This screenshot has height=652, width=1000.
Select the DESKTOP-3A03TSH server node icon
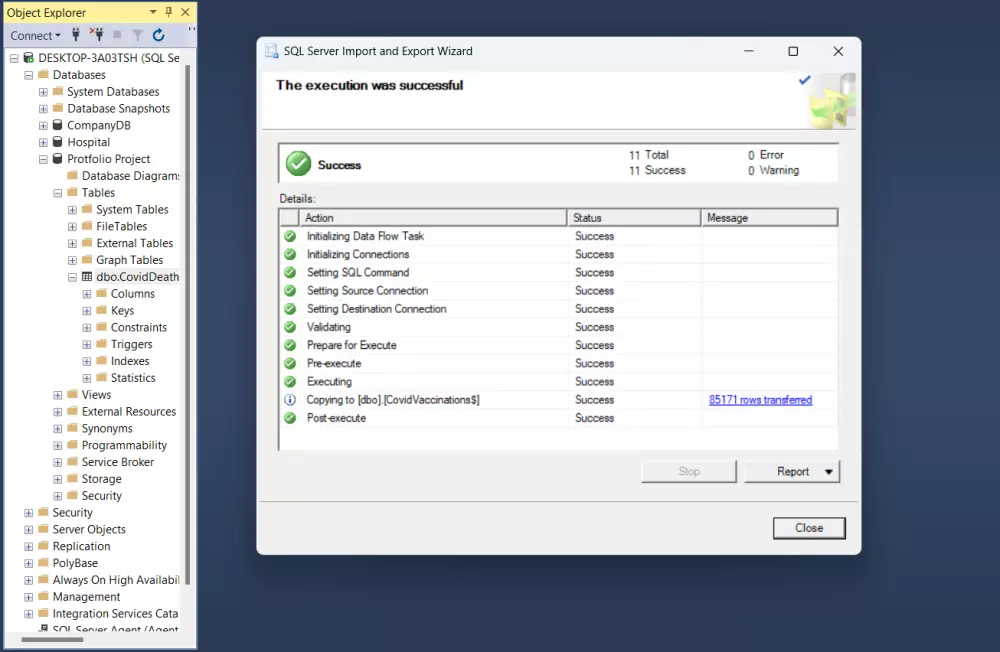[x=29, y=57]
